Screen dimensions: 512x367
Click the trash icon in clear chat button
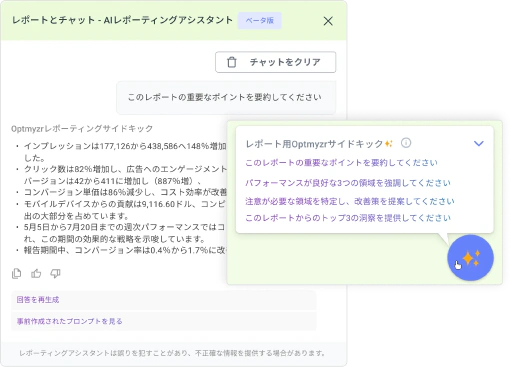coord(232,62)
